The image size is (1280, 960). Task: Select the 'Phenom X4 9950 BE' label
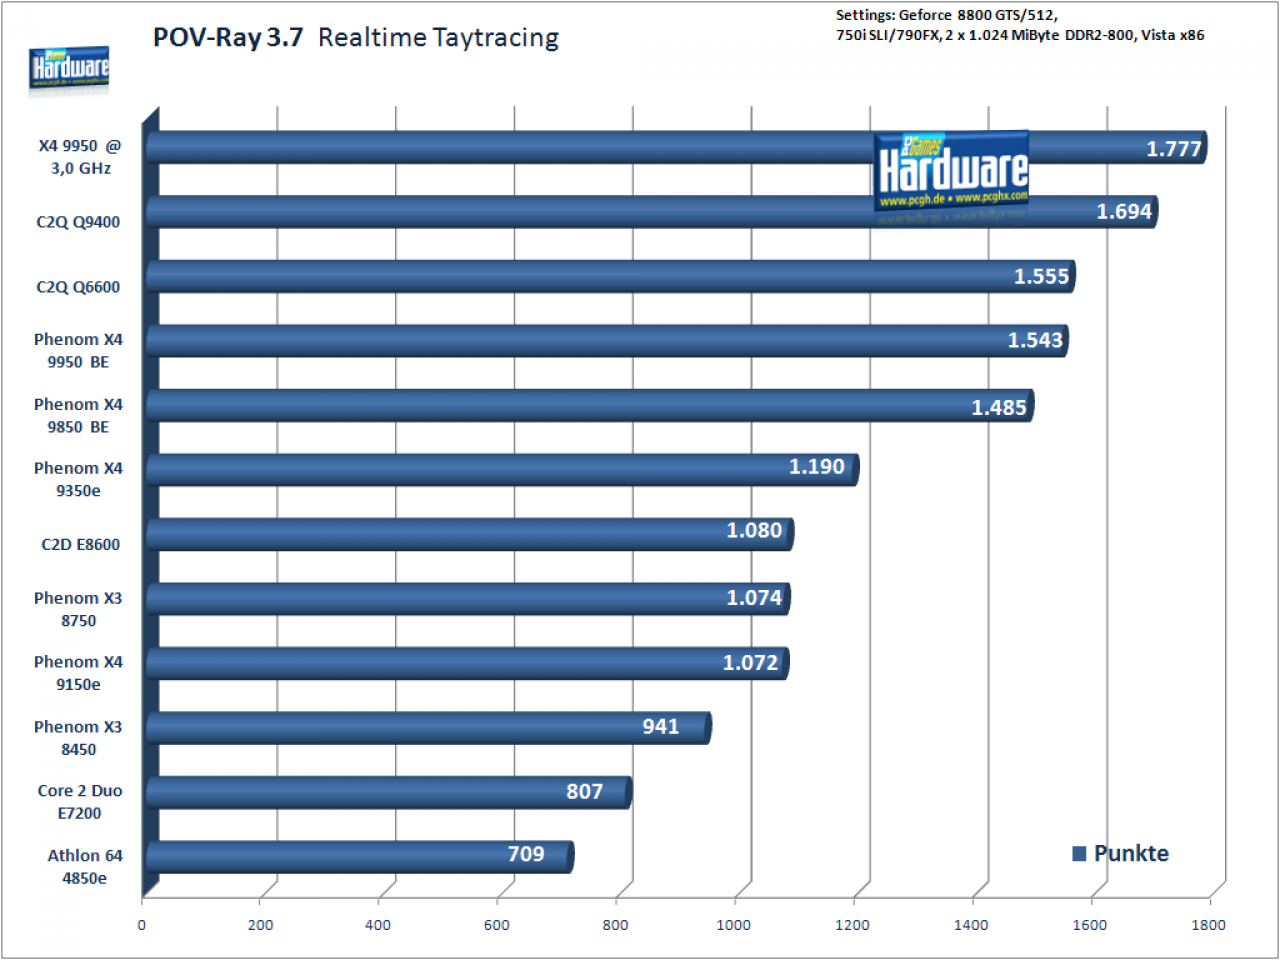(x=78, y=351)
